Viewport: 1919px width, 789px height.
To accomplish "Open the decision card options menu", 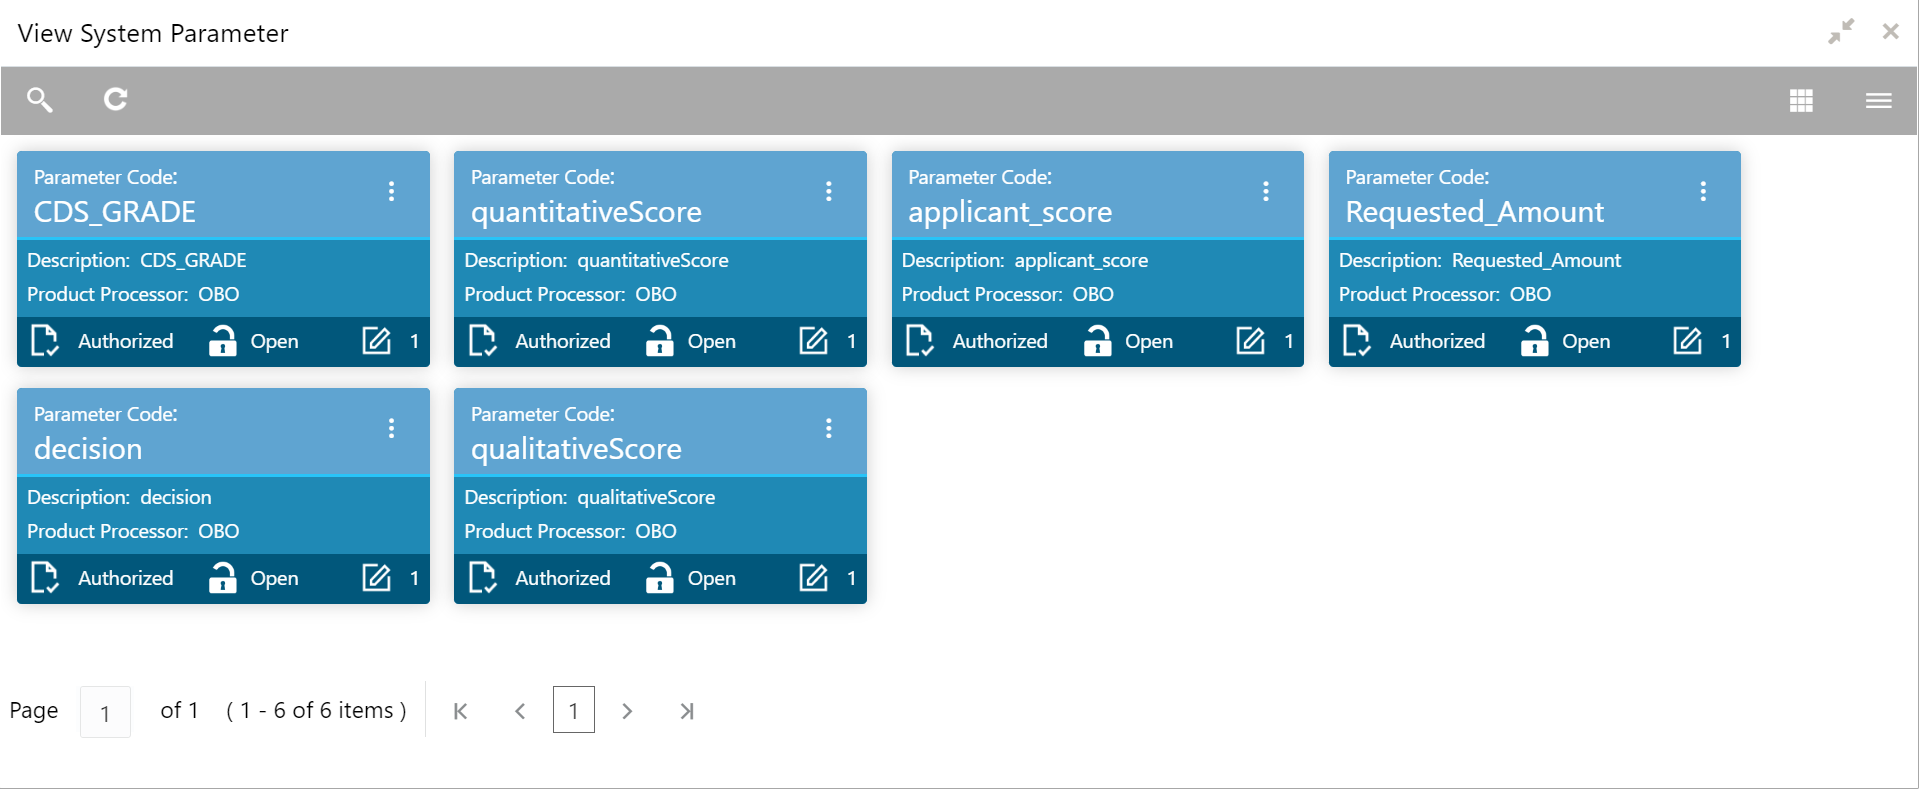I will tap(391, 428).
